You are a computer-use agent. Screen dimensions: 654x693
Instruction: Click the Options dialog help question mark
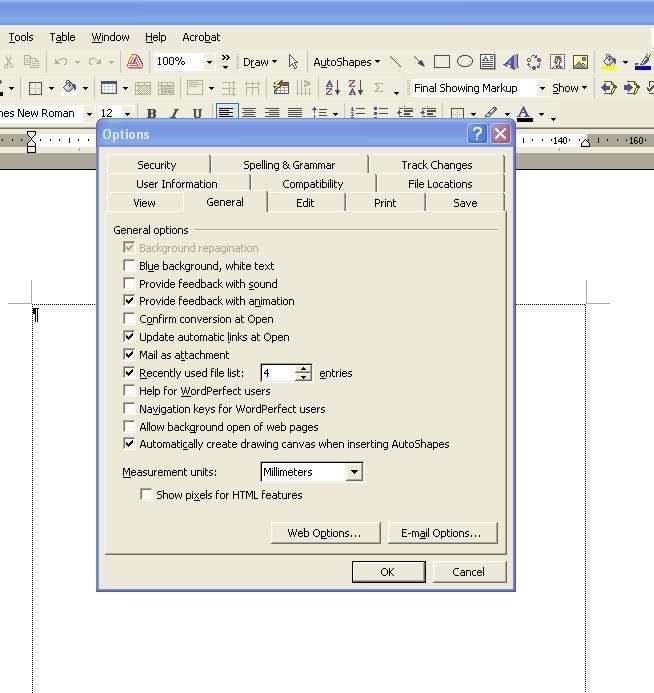477,134
